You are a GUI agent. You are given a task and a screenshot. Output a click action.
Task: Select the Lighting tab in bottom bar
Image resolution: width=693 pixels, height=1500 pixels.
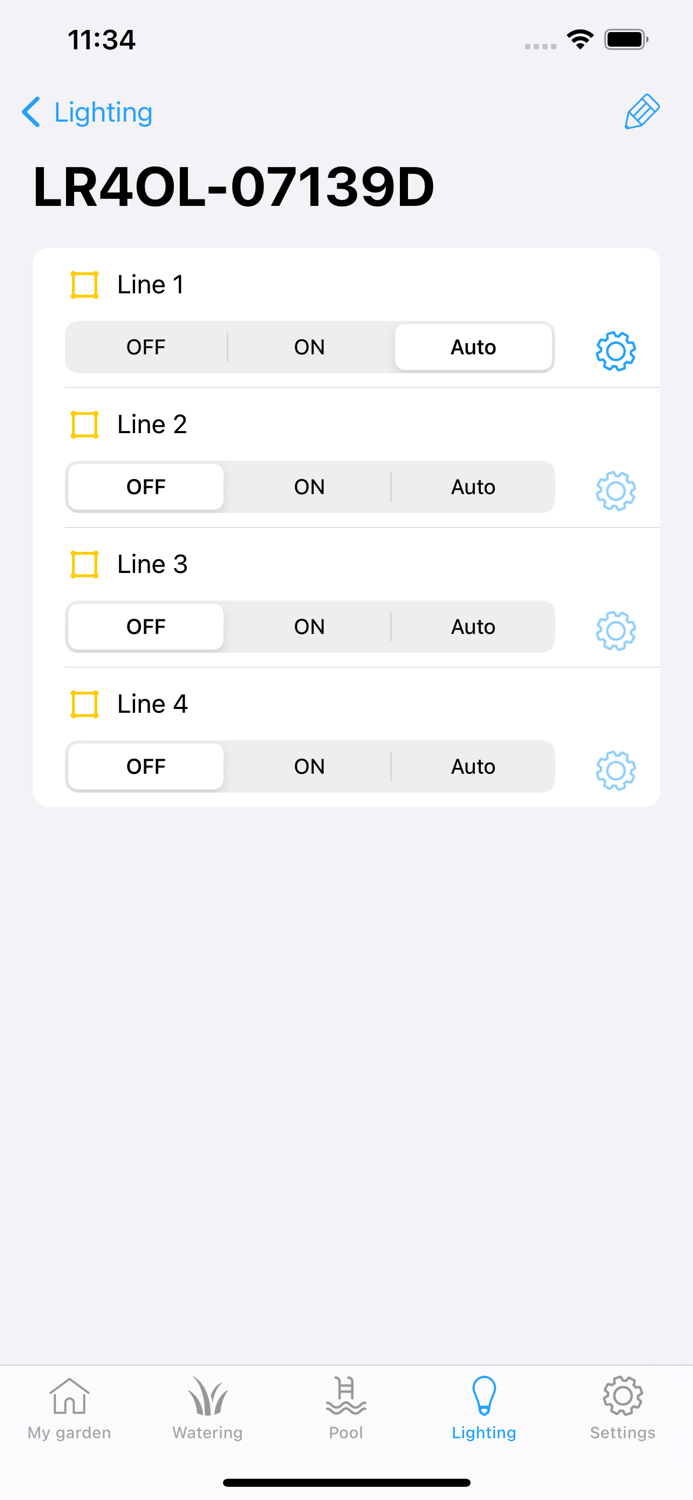[484, 1407]
